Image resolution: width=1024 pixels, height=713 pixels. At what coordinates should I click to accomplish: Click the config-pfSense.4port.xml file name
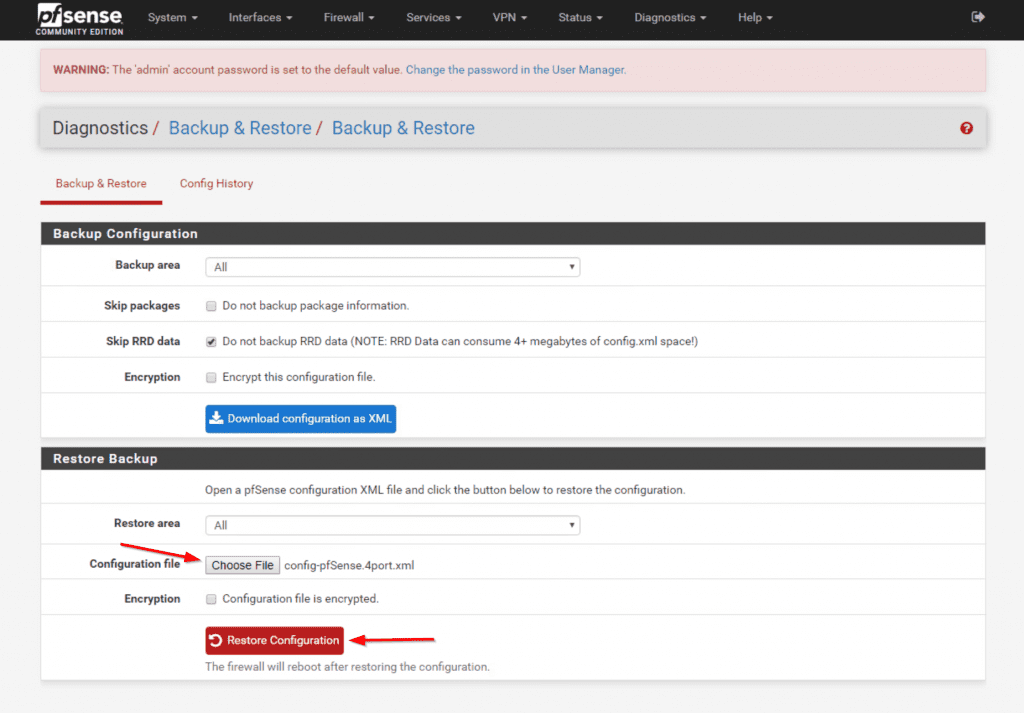(x=349, y=565)
